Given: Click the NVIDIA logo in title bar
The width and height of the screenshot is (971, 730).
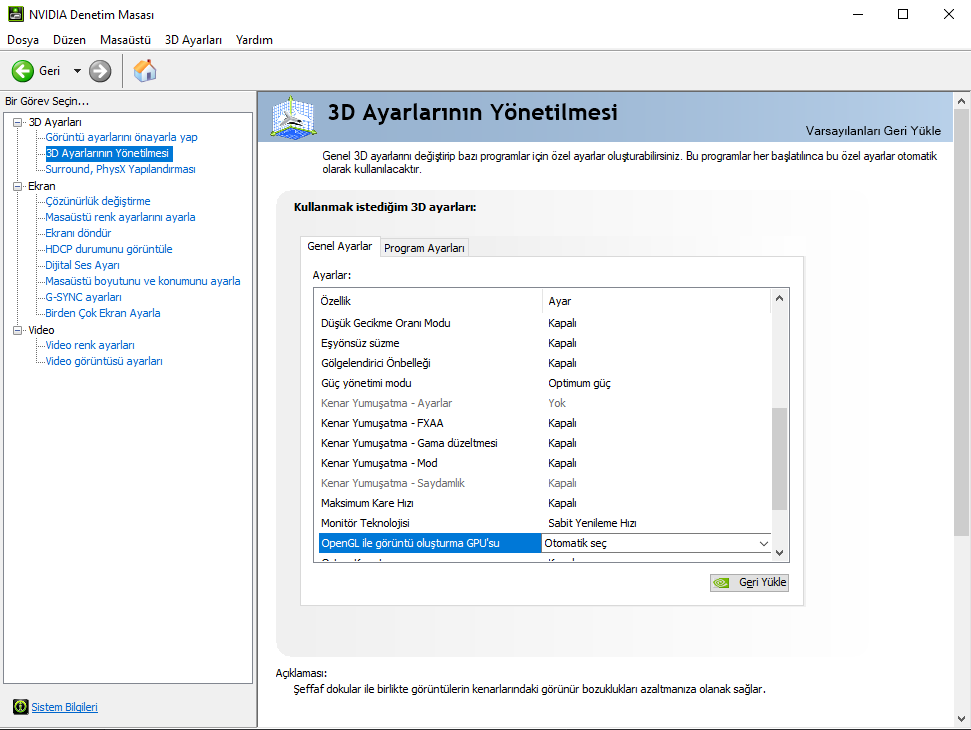Looking at the screenshot, I should tap(14, 14).
